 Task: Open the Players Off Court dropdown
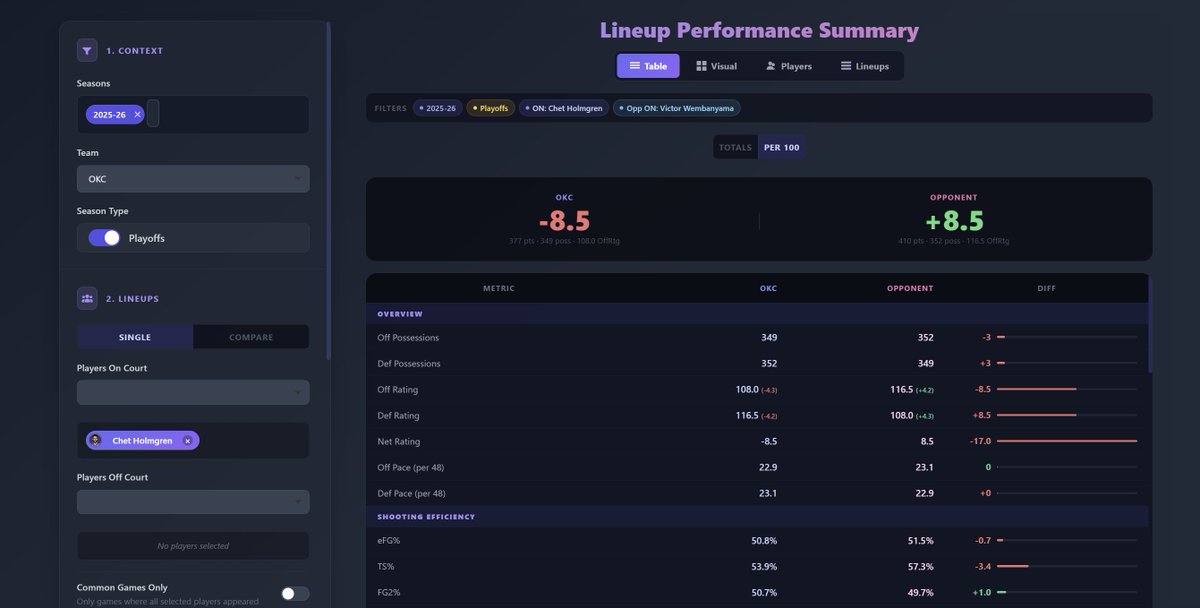(193, 502)
